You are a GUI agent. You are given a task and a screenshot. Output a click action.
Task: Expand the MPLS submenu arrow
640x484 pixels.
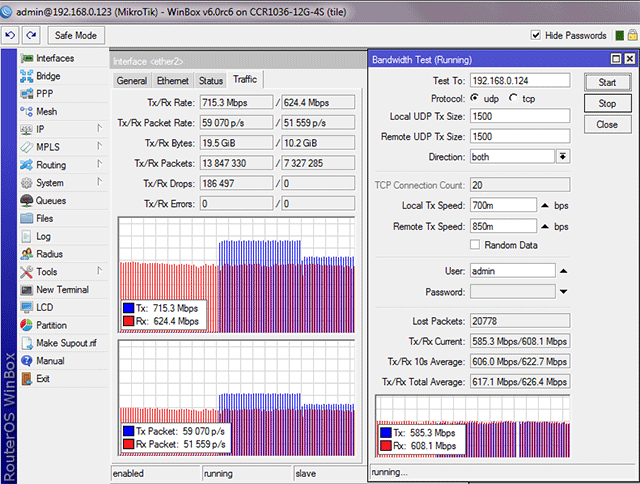(99, 146)
